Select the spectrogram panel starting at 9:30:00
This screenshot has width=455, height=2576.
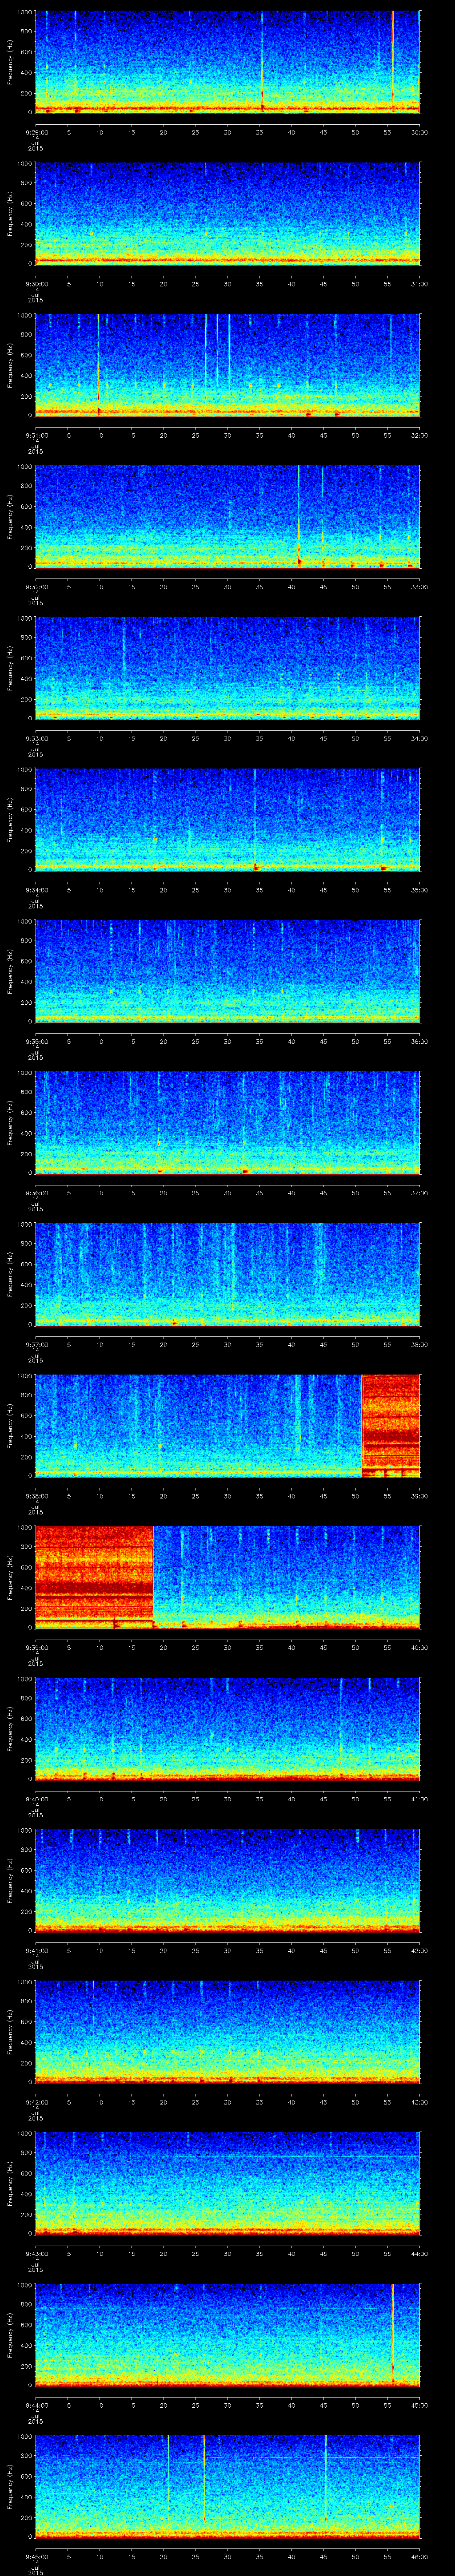tap(227, 213)
